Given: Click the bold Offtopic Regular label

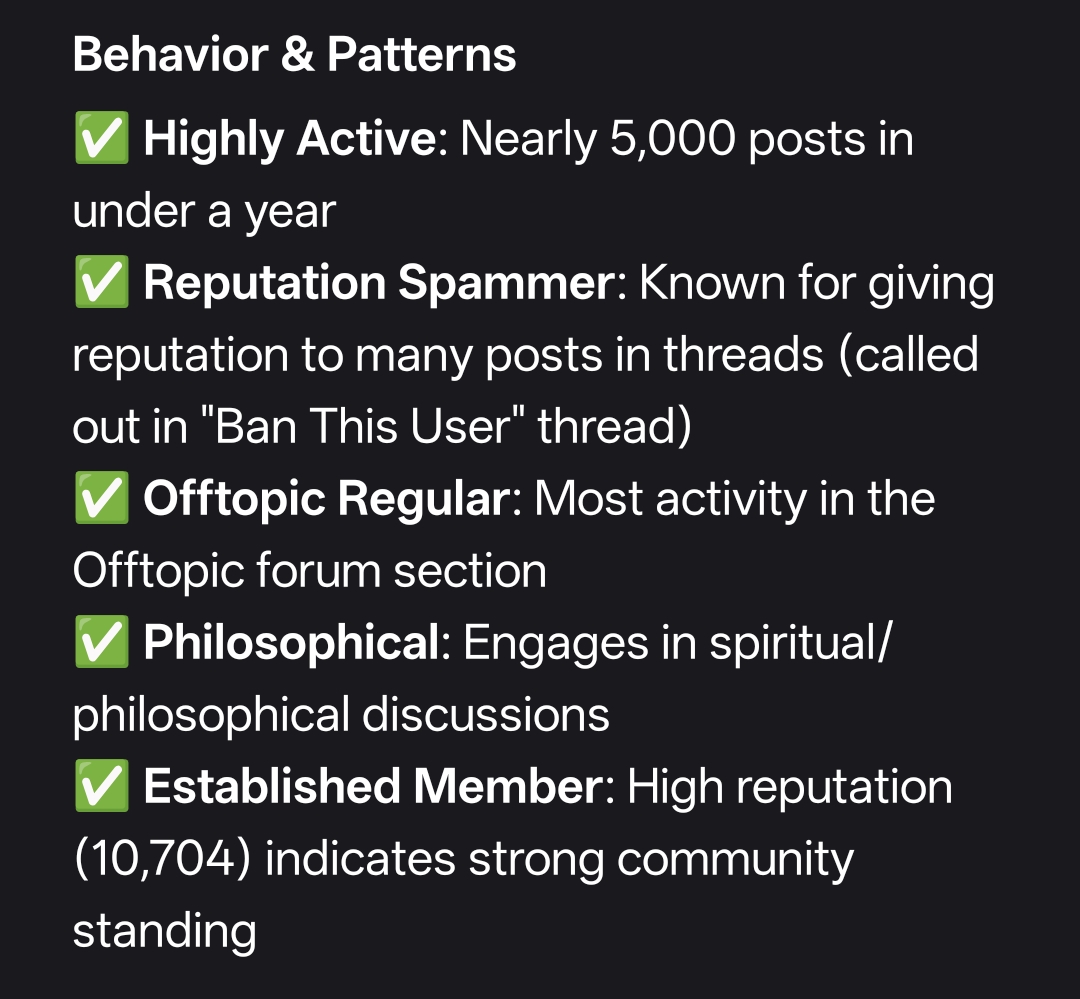Looking at the screenshot, I should pos(326,499).
